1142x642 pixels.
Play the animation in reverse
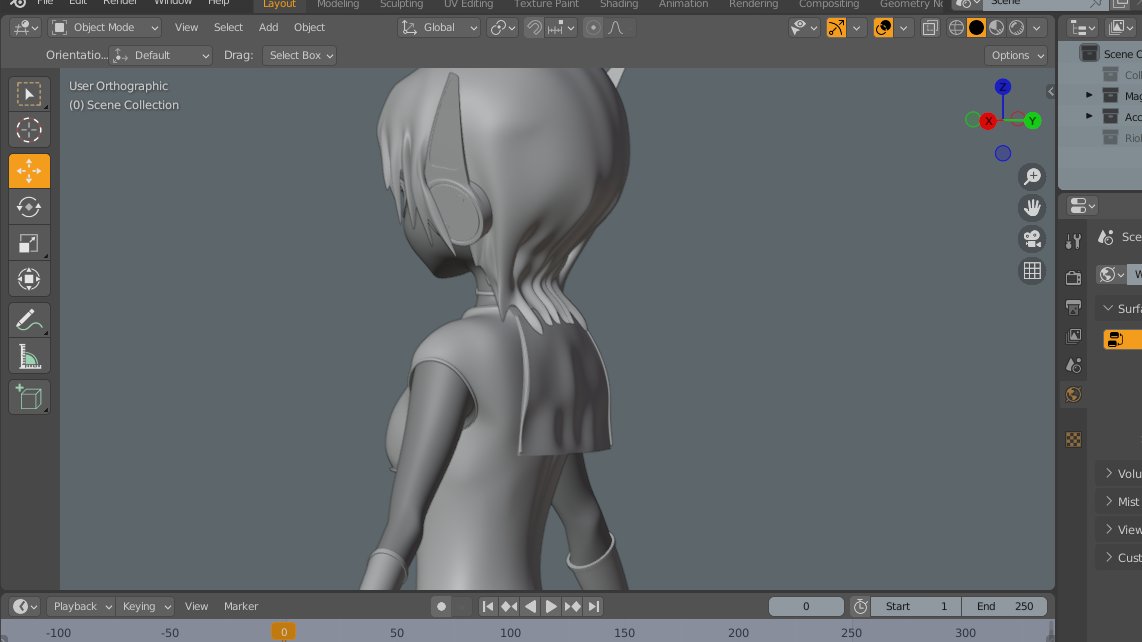tap(530, 606)
